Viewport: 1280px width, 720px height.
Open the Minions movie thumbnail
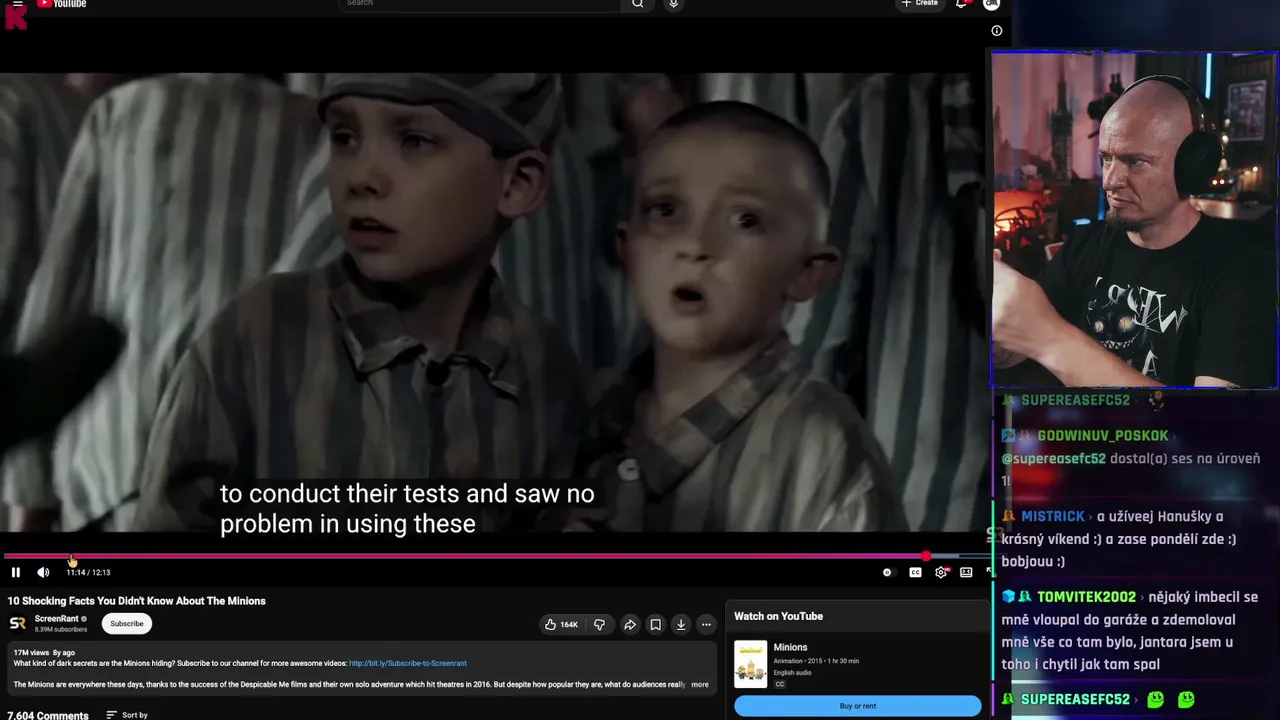click(751, 664)
